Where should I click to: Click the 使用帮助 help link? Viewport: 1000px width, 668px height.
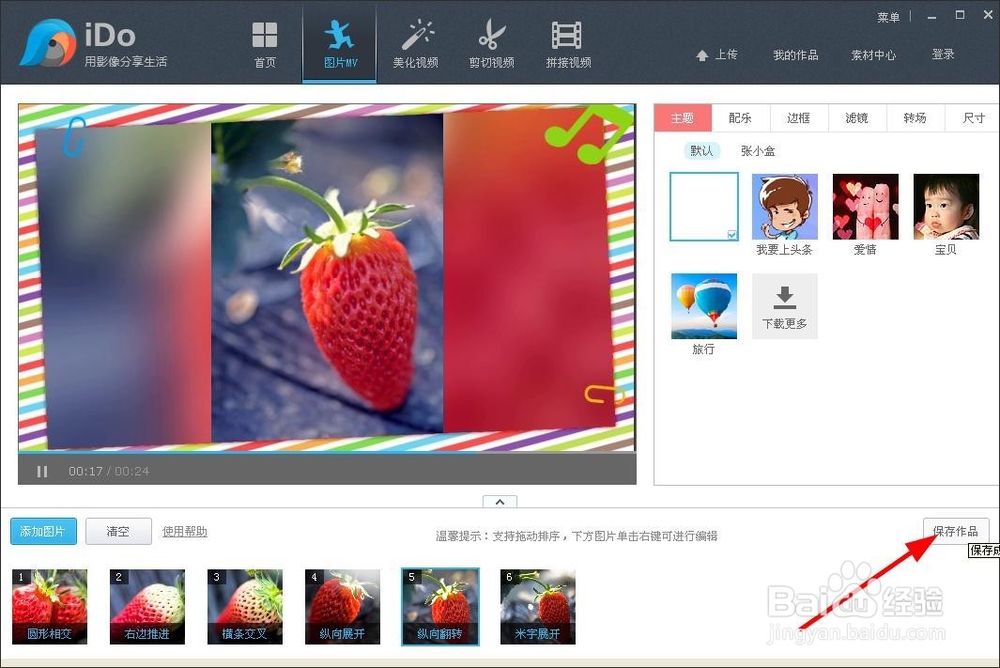184,531
